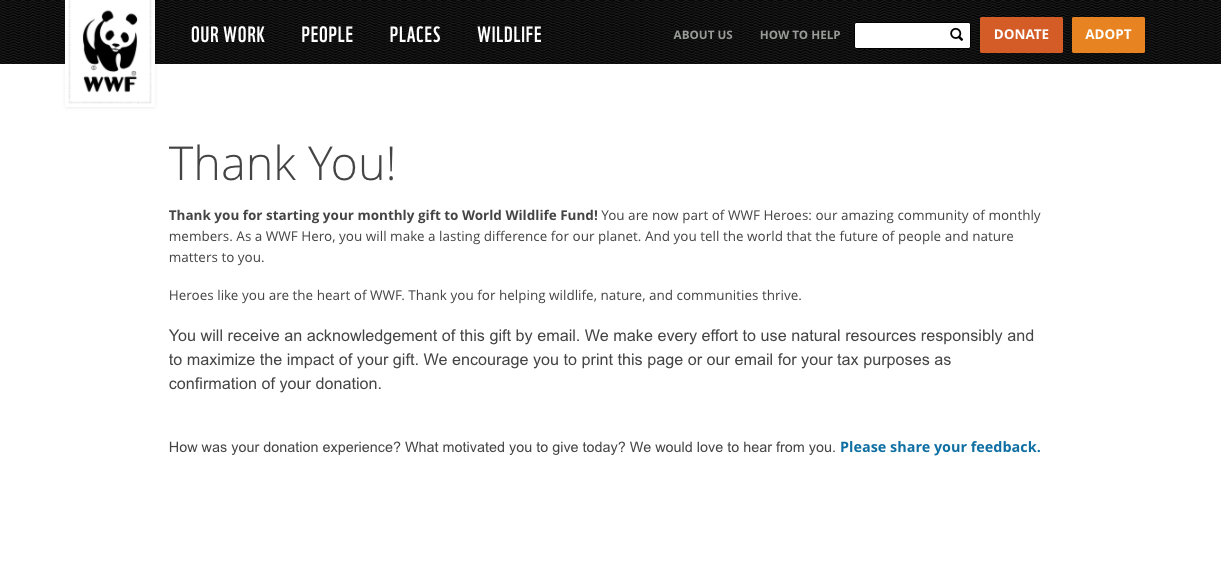Viewport: 1221px width, 579px height.
Task: Go to the Places section
Action: coord(415,35)
